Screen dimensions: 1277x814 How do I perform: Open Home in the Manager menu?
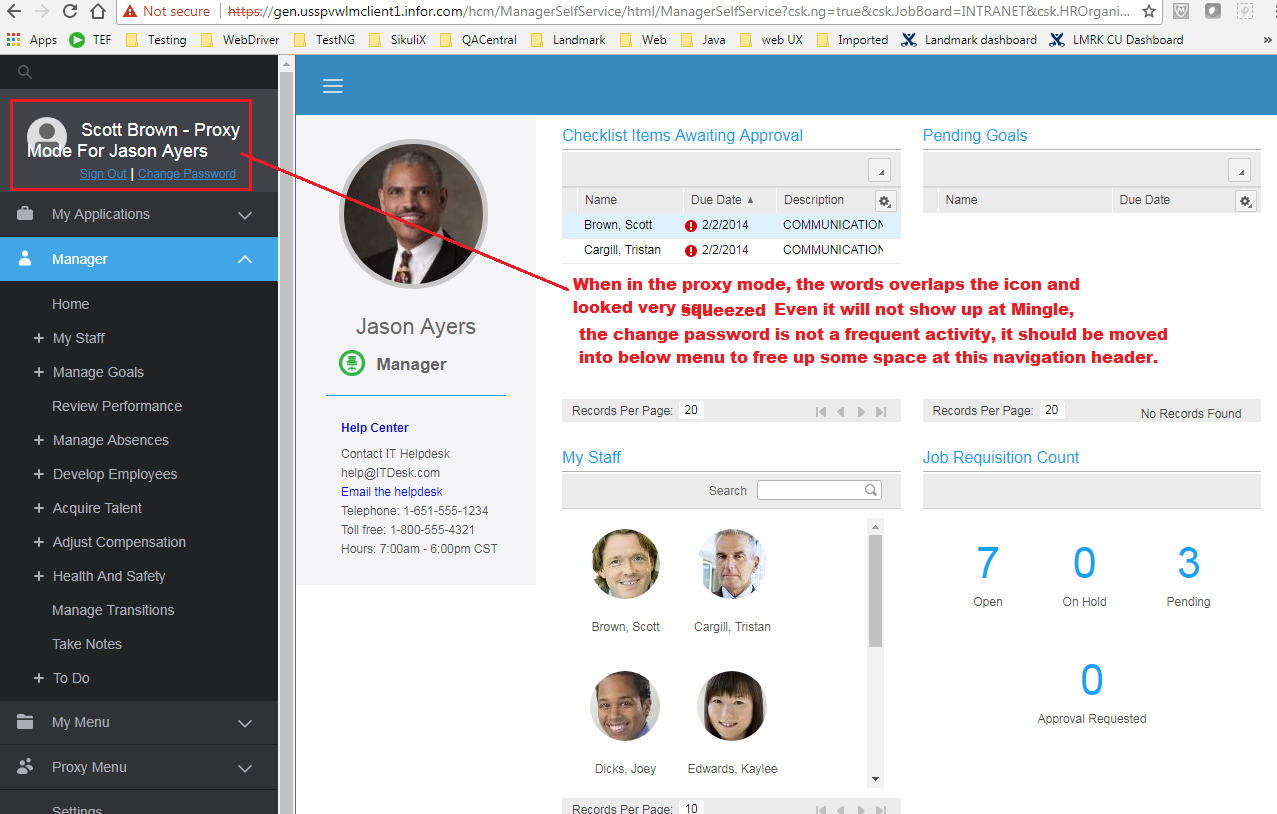71,304
